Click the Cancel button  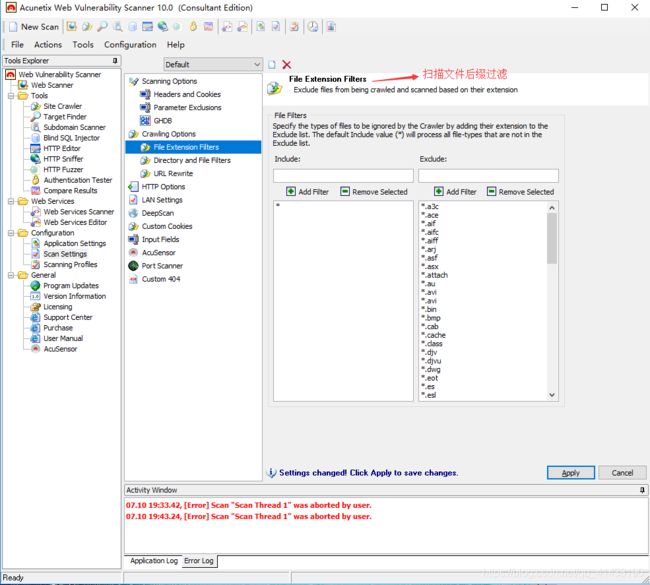pos(622,473)
